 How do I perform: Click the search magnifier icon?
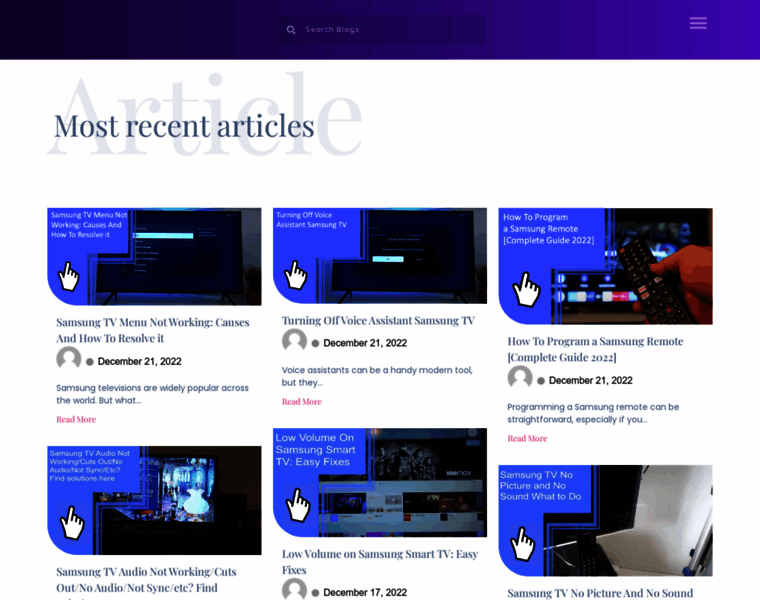[x=291, y=30]
